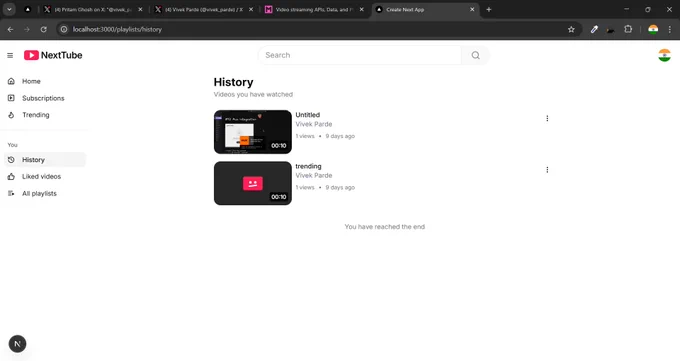Close the Create Next App tab
Image resolution: width=680 pixels, height=361 pixels.
click(472, 10)
